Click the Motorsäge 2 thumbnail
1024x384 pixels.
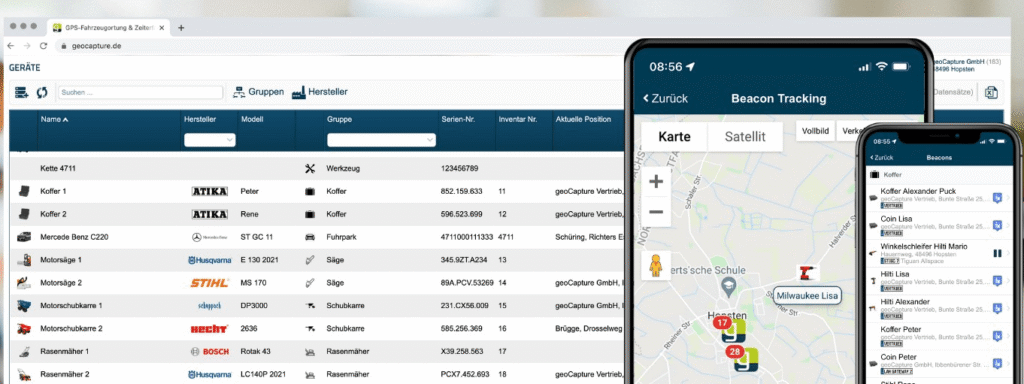(x=24, y=283)
